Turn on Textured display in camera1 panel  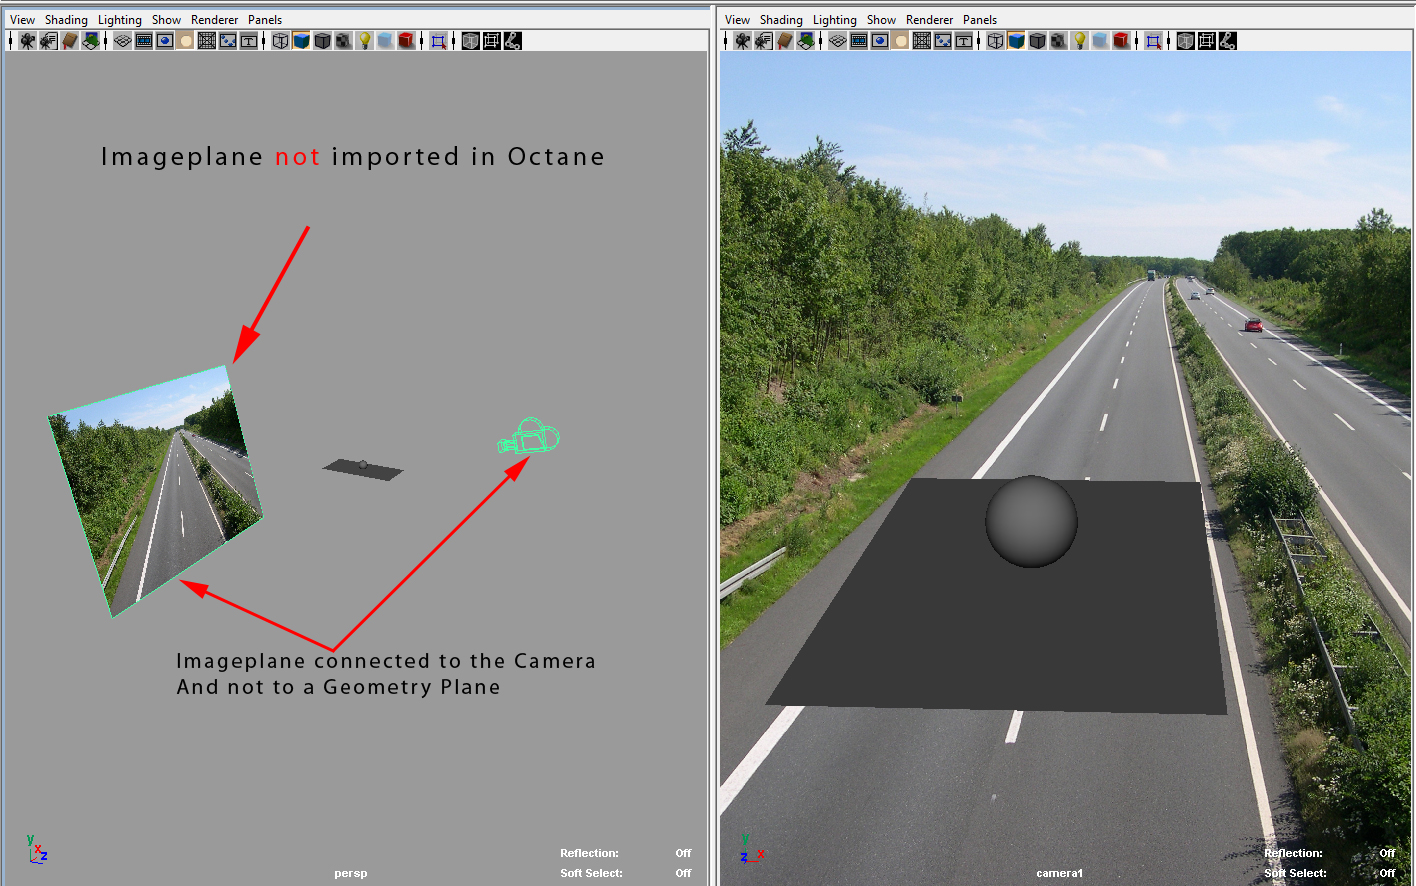[1059, 41]
